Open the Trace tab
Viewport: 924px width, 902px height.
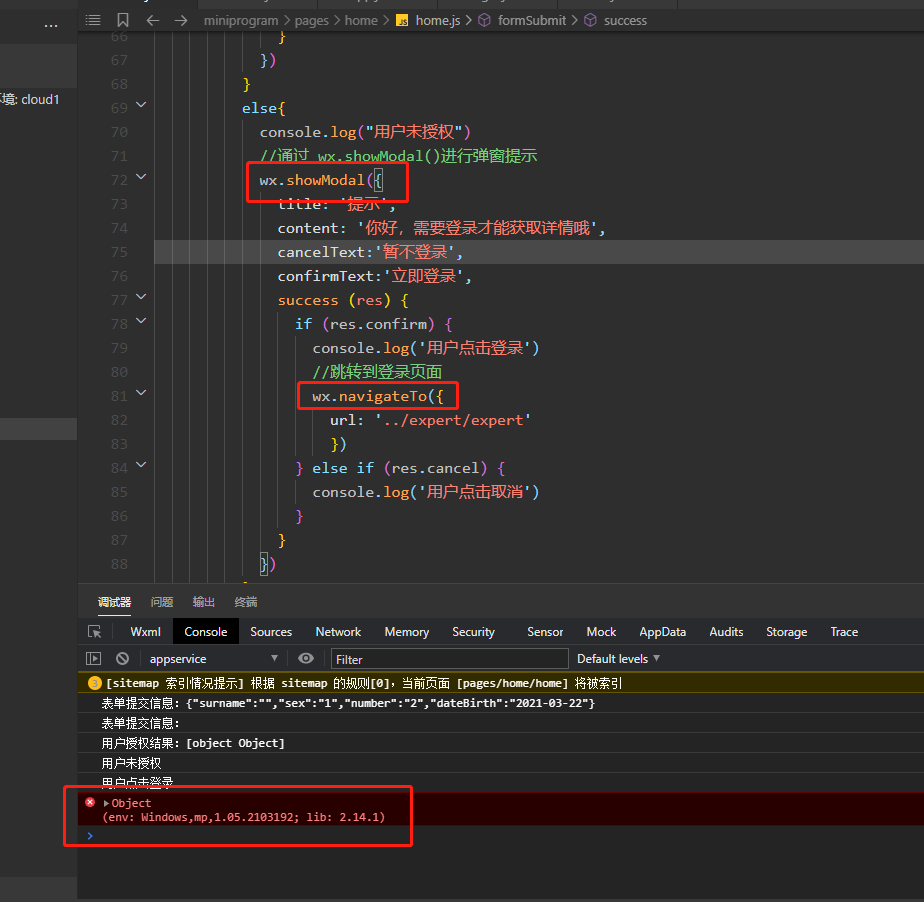844,632
